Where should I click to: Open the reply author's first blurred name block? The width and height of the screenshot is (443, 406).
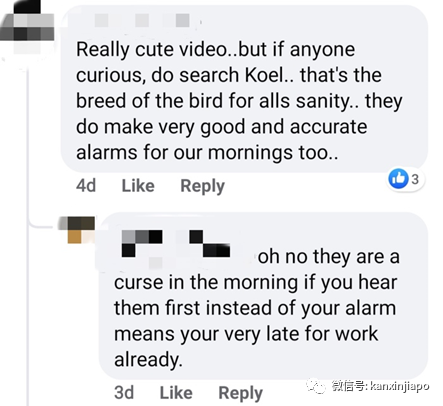click(142, 243)
